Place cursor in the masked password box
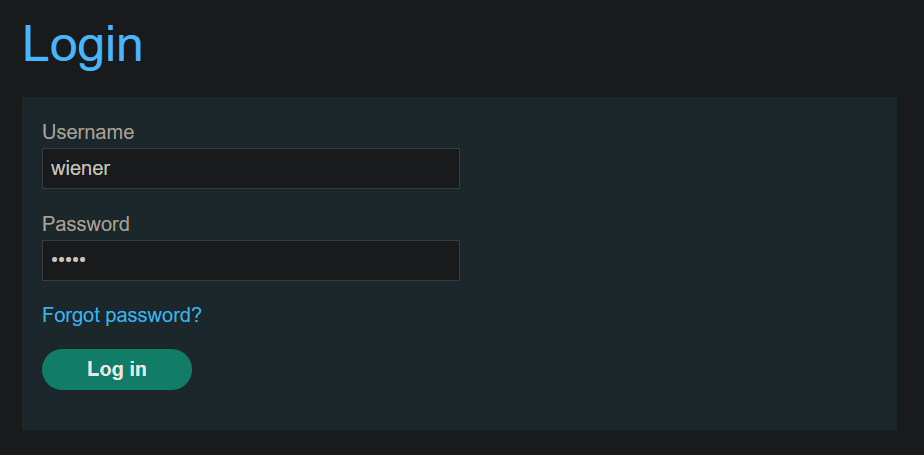This screenshot has height=455, width=924. 250,260
